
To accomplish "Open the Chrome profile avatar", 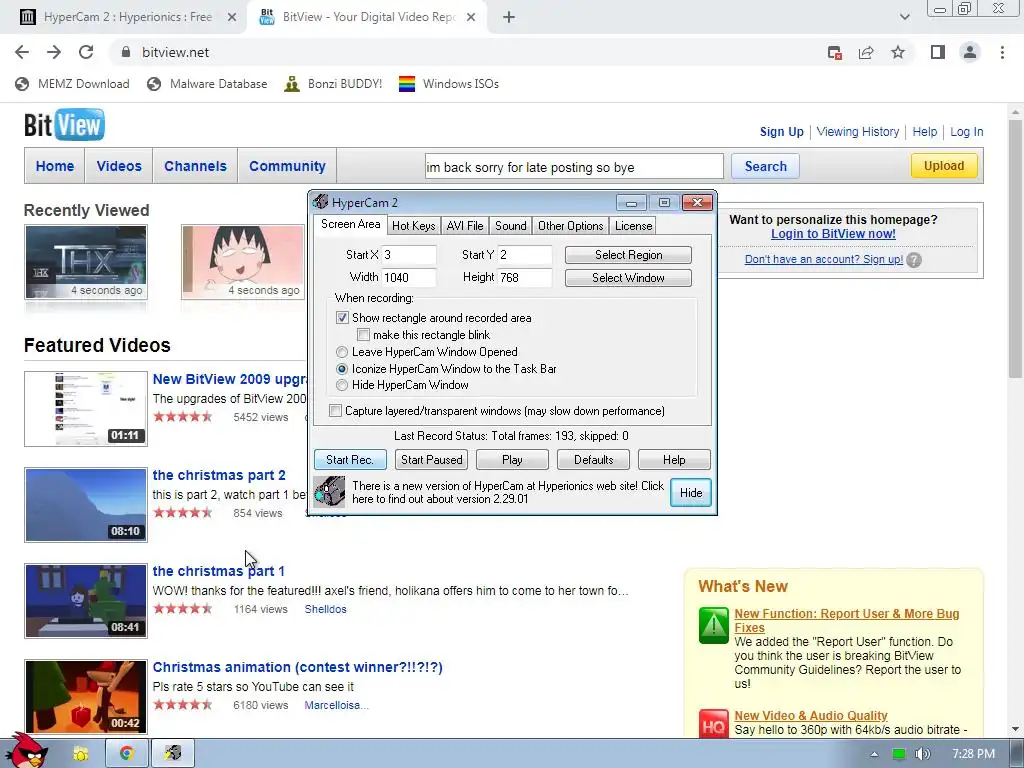I will coord(970,52).
